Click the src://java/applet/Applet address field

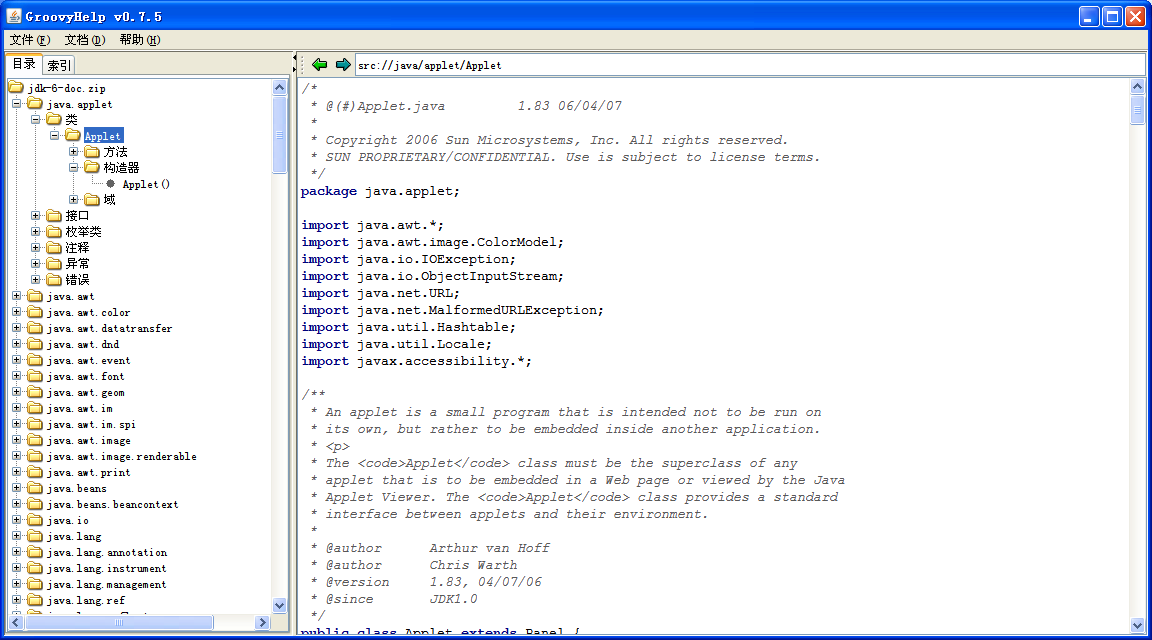(750, 65)
